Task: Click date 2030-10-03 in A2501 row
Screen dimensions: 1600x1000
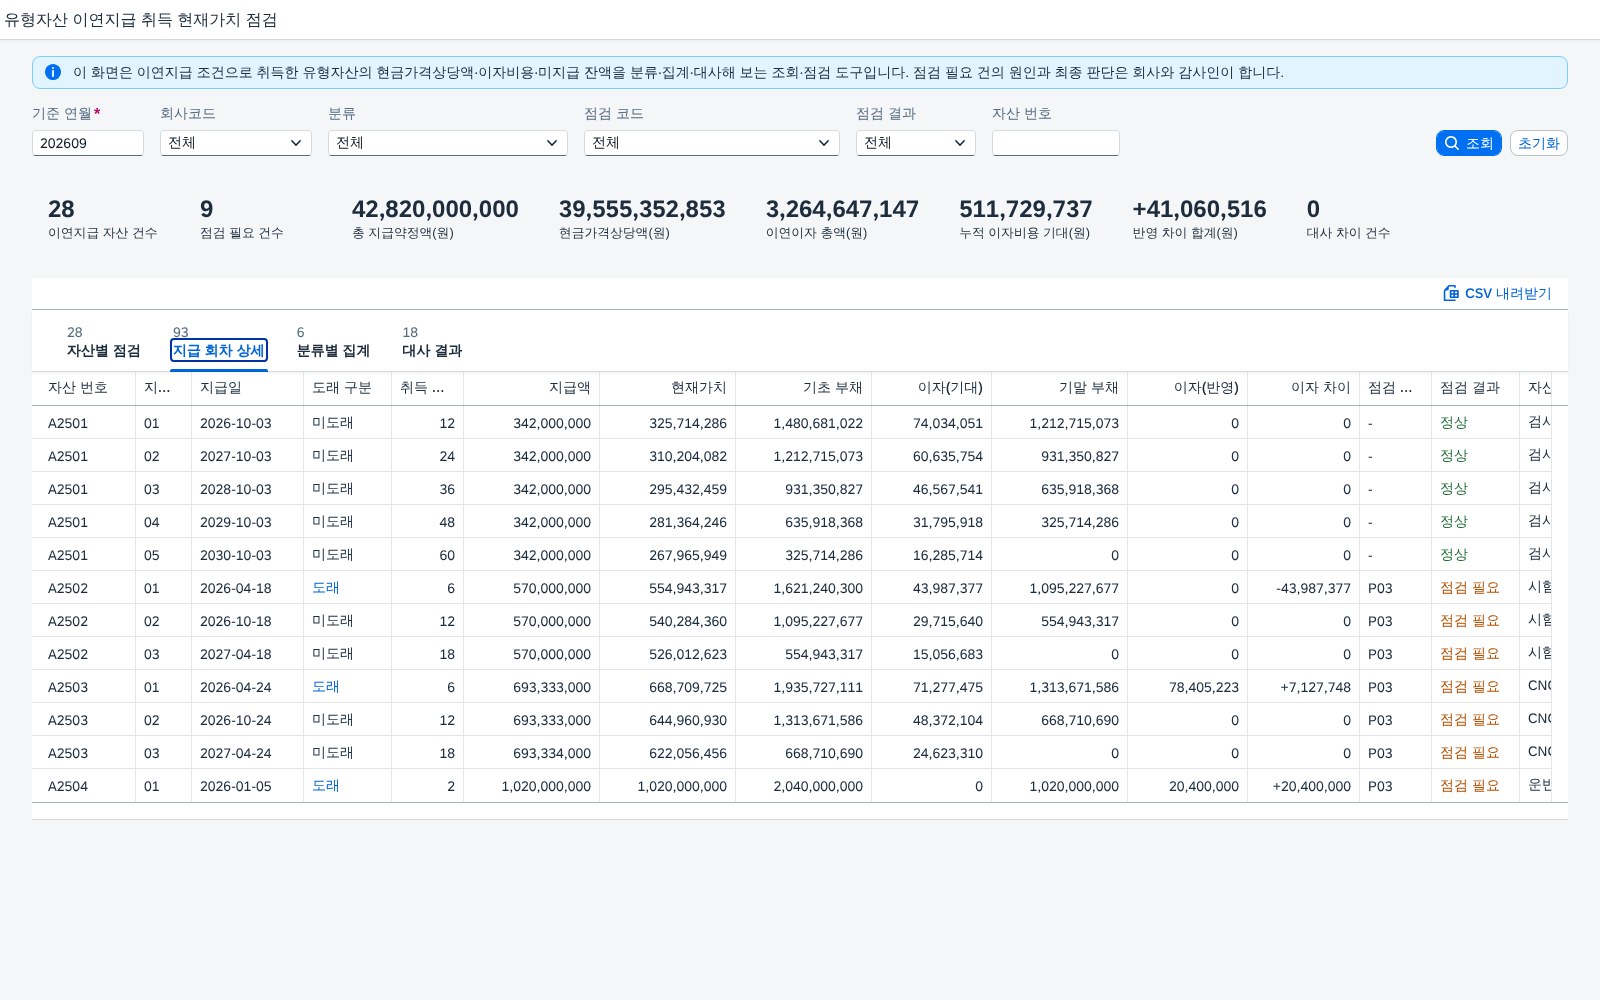Action: (235, 555)
